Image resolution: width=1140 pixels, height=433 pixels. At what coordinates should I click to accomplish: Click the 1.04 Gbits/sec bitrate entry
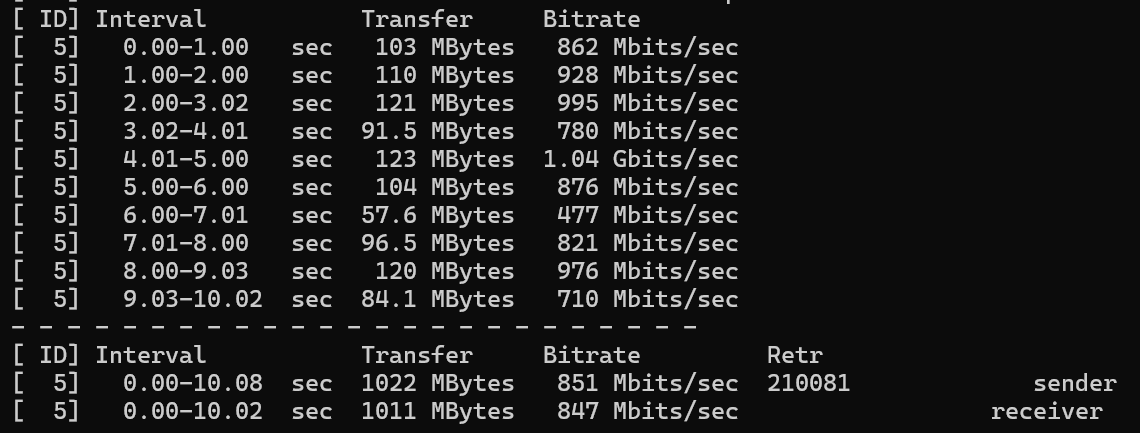coord(641,160)
